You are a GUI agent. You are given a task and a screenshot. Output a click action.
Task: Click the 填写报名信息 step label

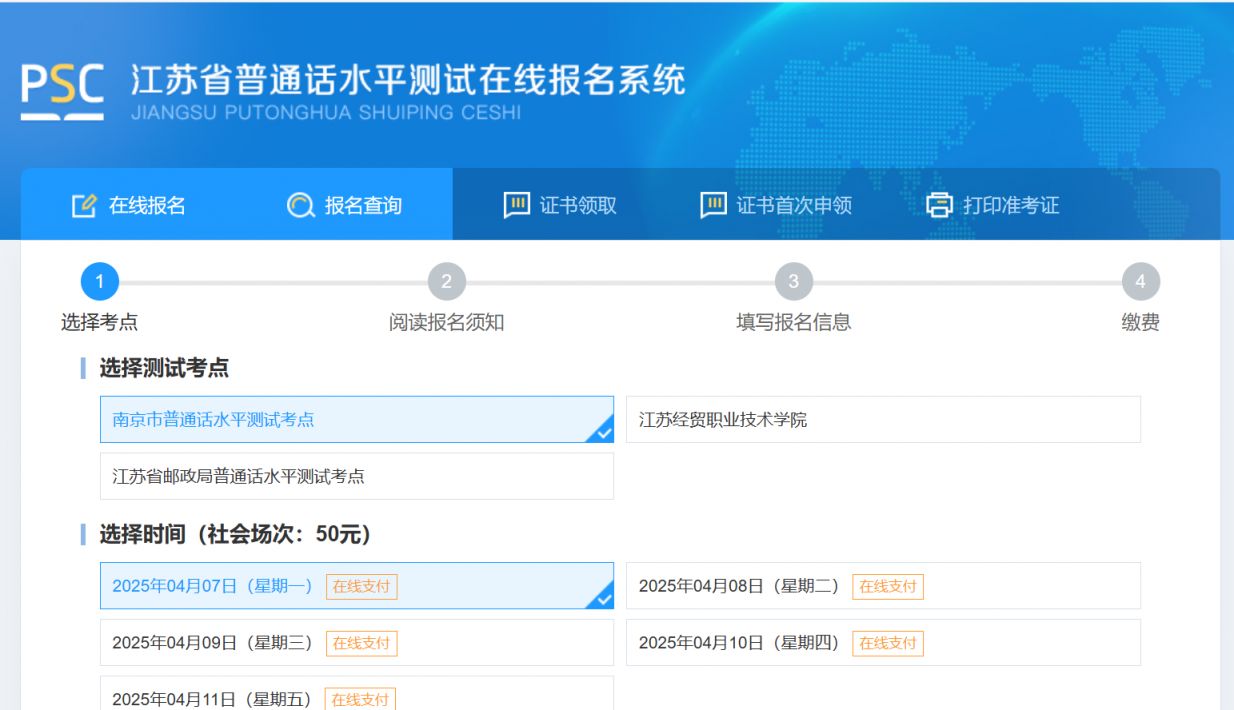click(793, 323)
